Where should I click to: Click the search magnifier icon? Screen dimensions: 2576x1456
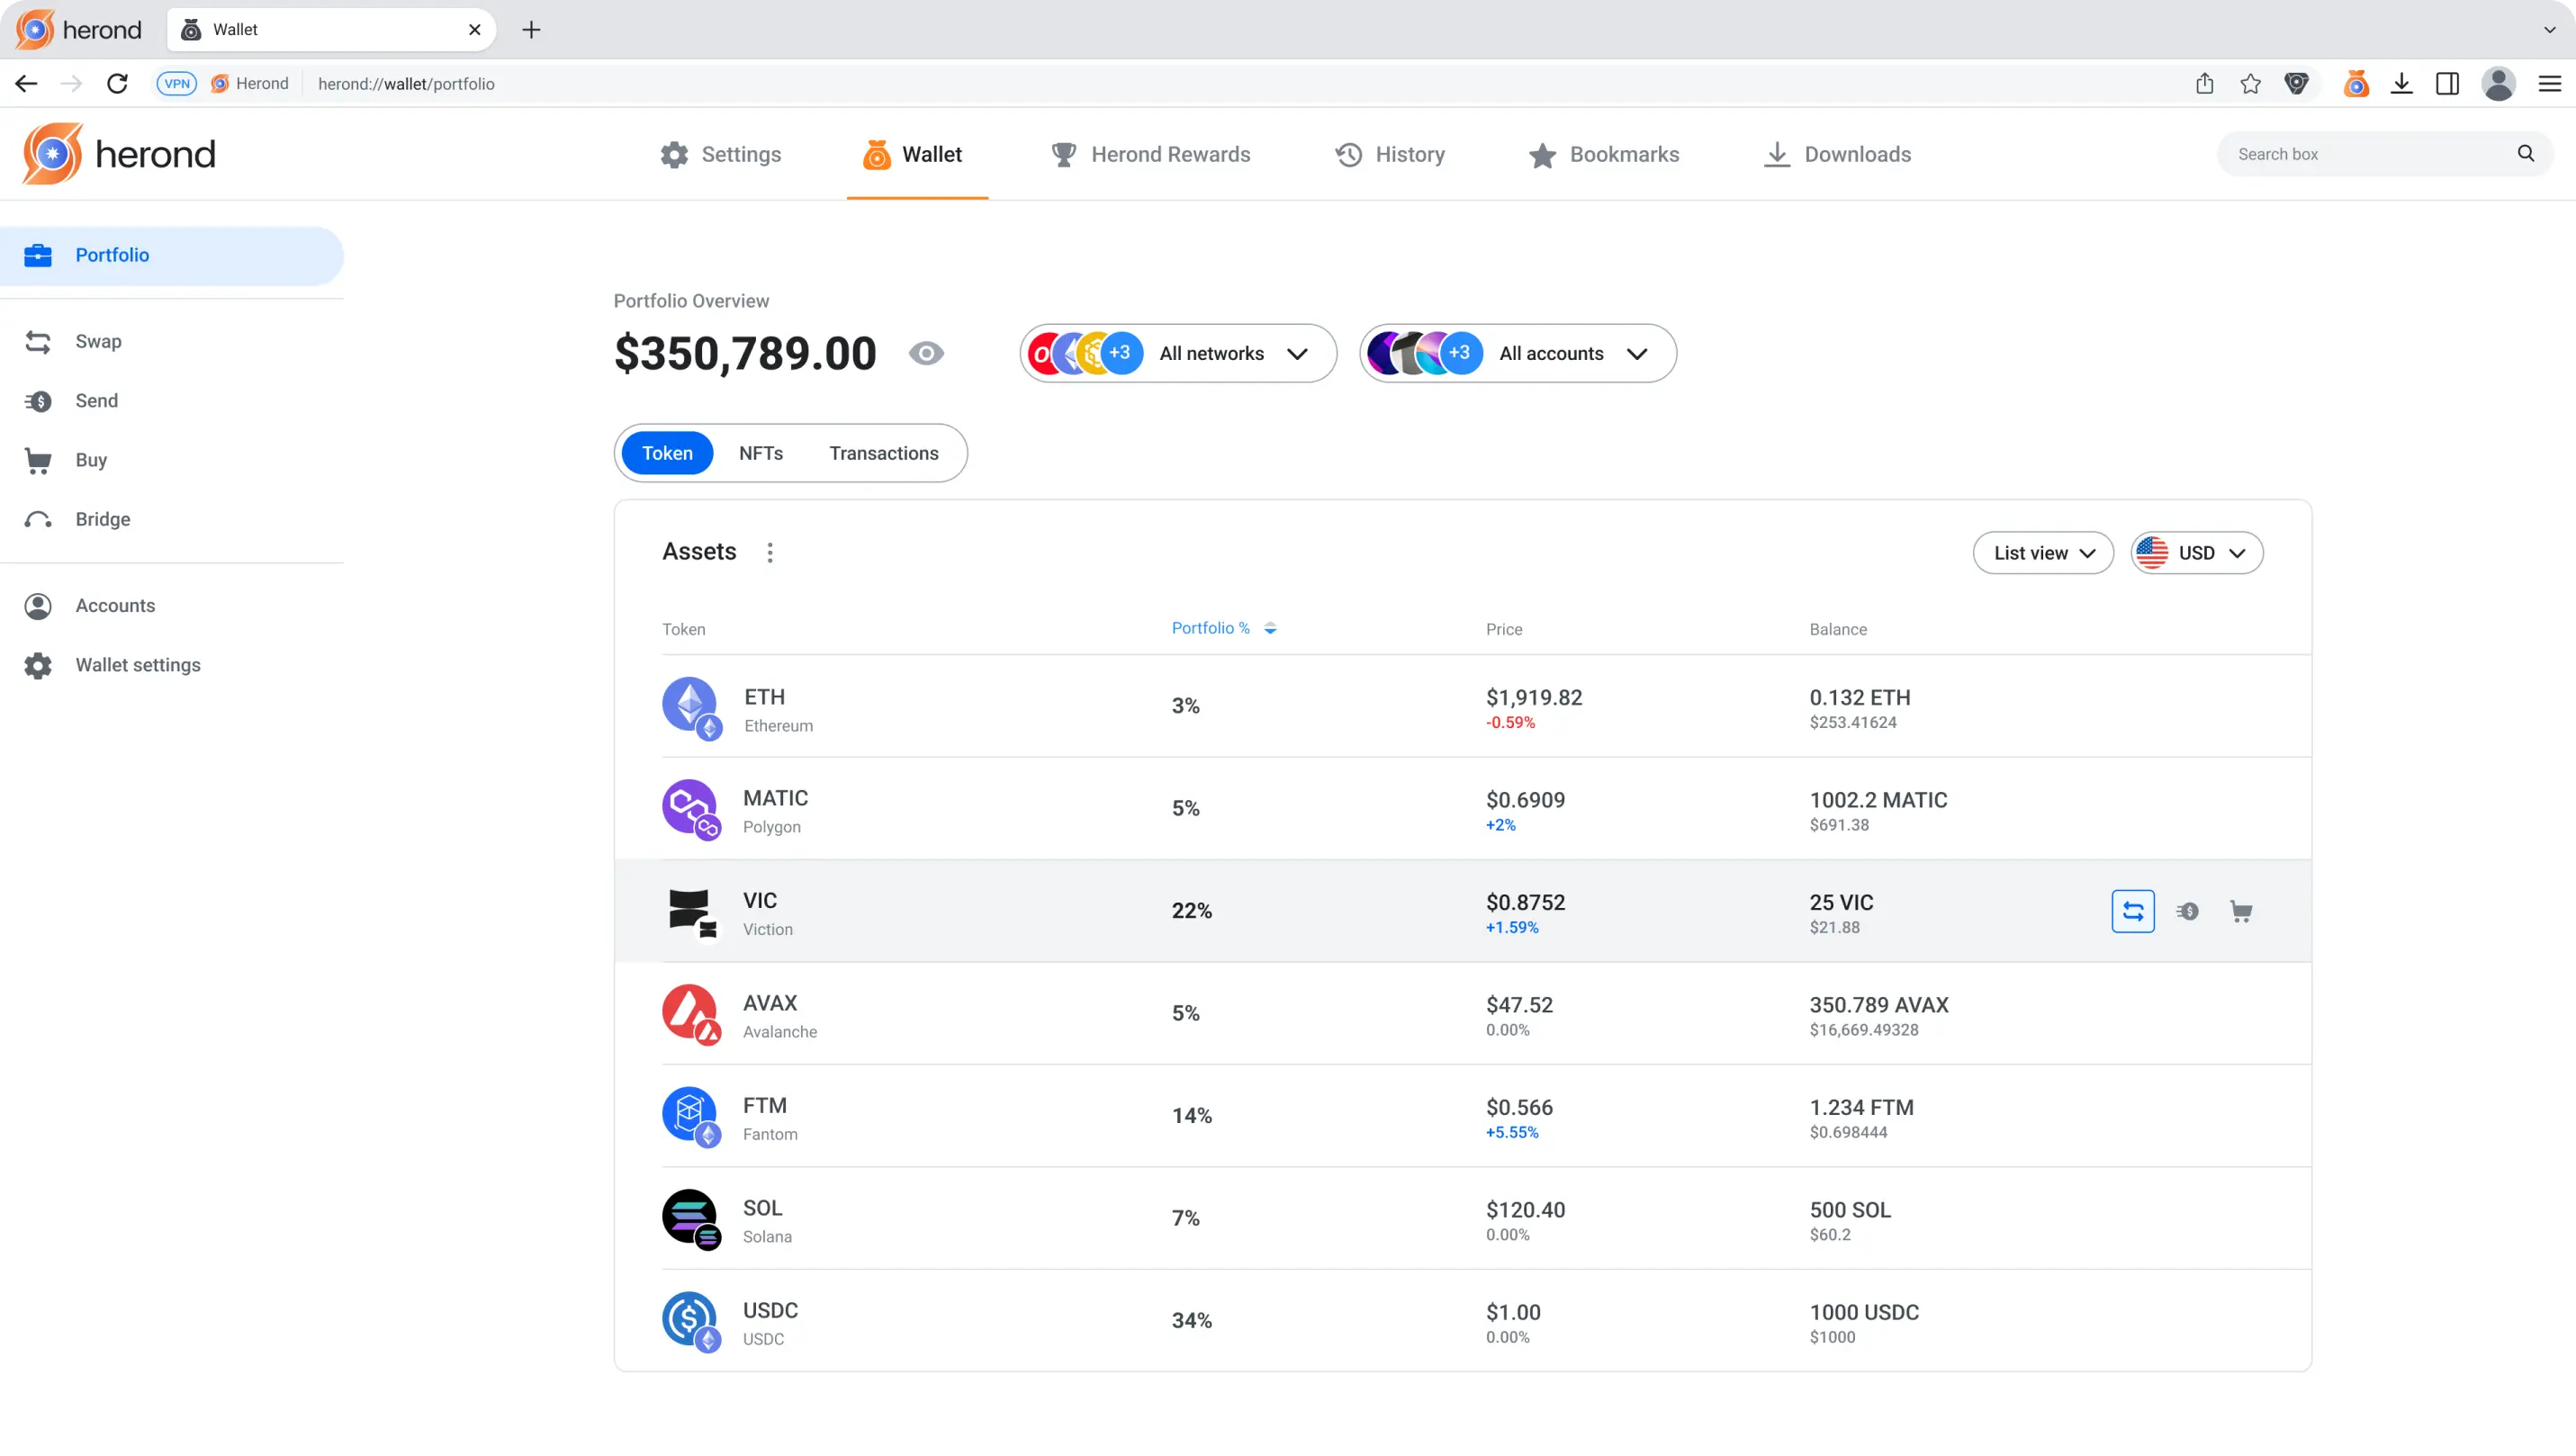2526,154
